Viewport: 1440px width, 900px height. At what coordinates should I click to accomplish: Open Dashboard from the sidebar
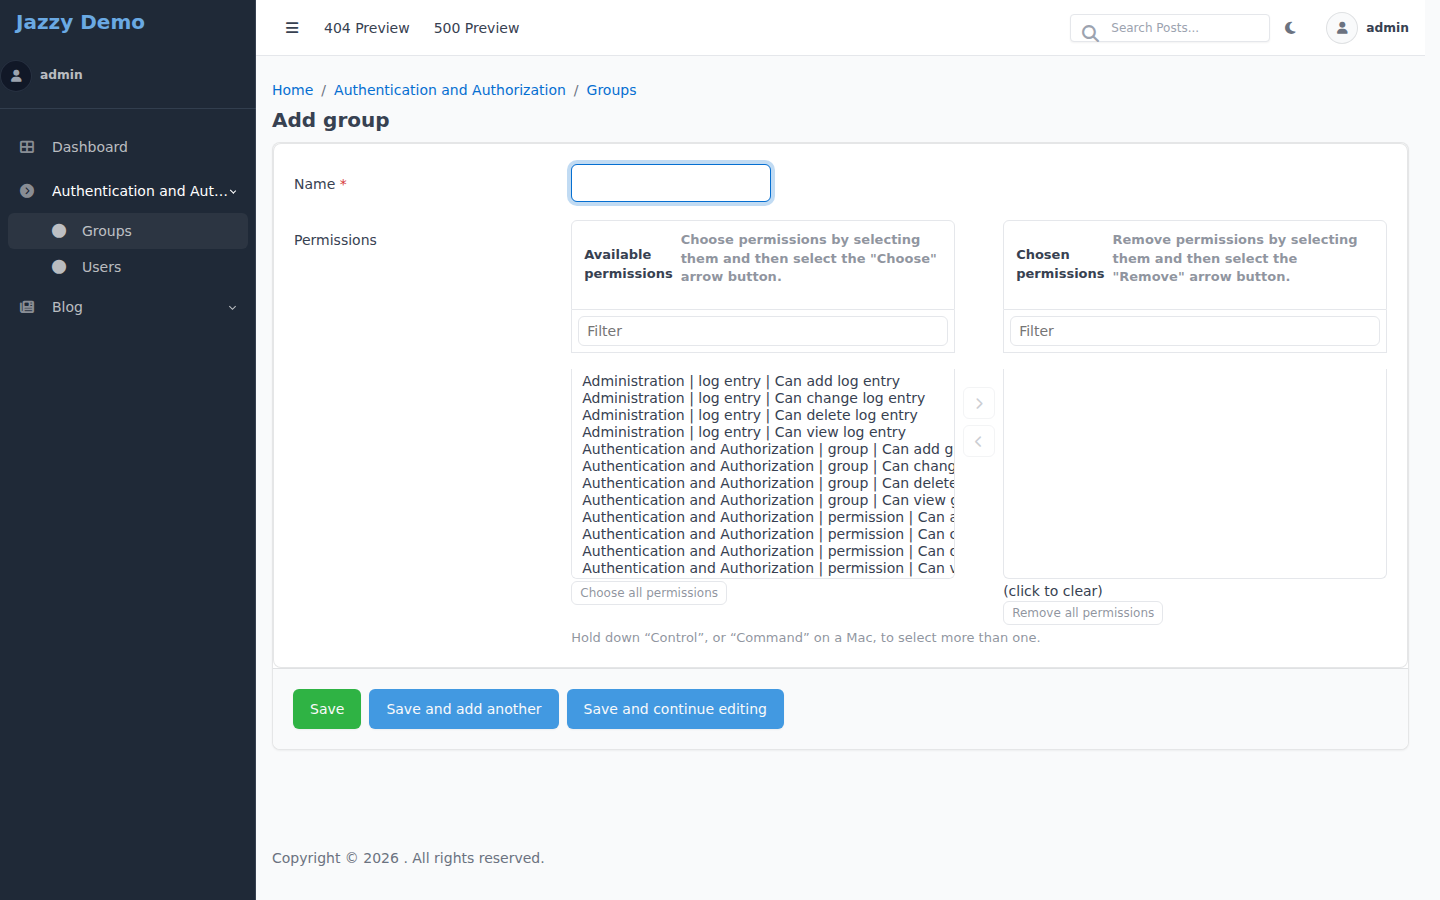pos(128,147)
